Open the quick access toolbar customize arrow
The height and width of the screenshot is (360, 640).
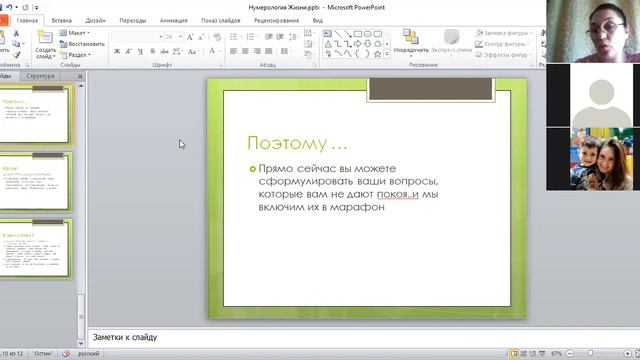tap(36, 8)
